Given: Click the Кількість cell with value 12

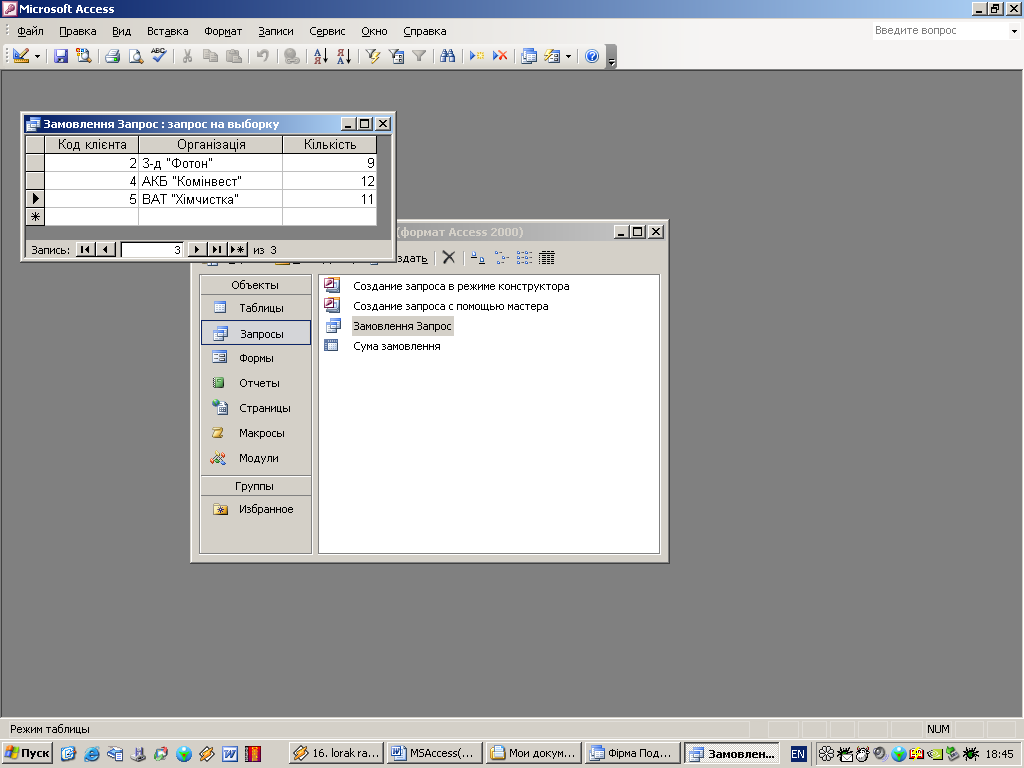Looking at the screenshot, I should (330, 181).
